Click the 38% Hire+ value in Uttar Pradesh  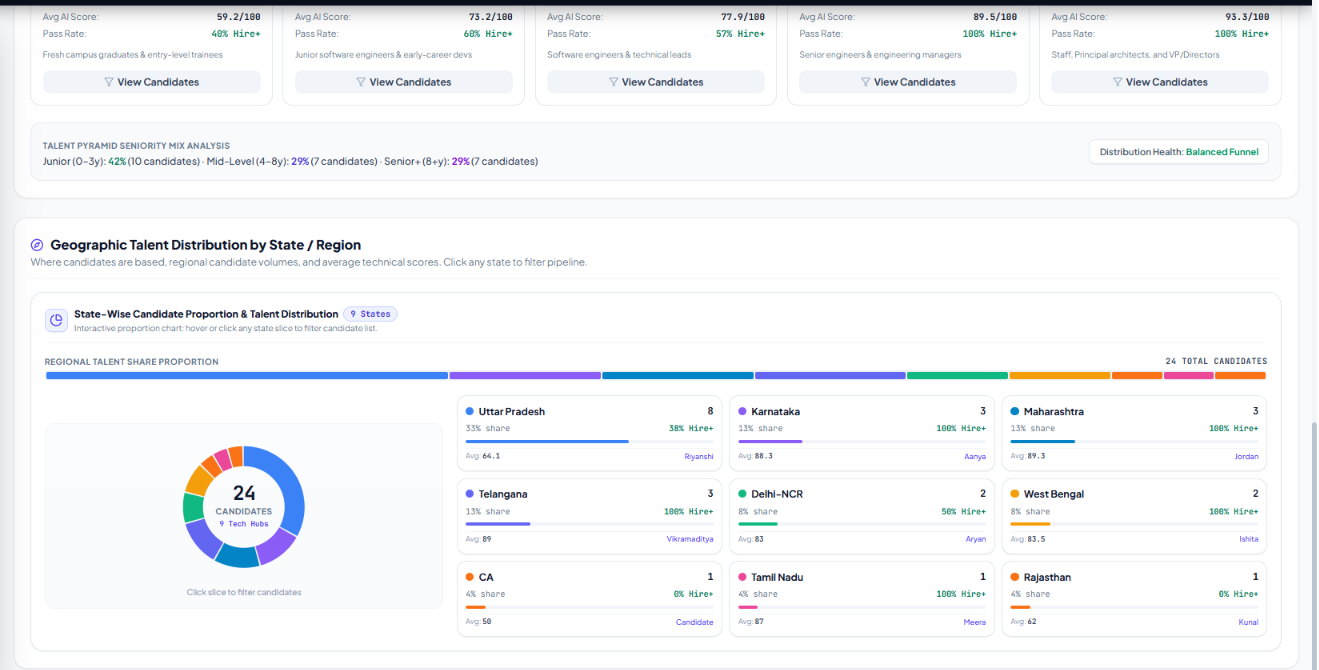point(691,428)
